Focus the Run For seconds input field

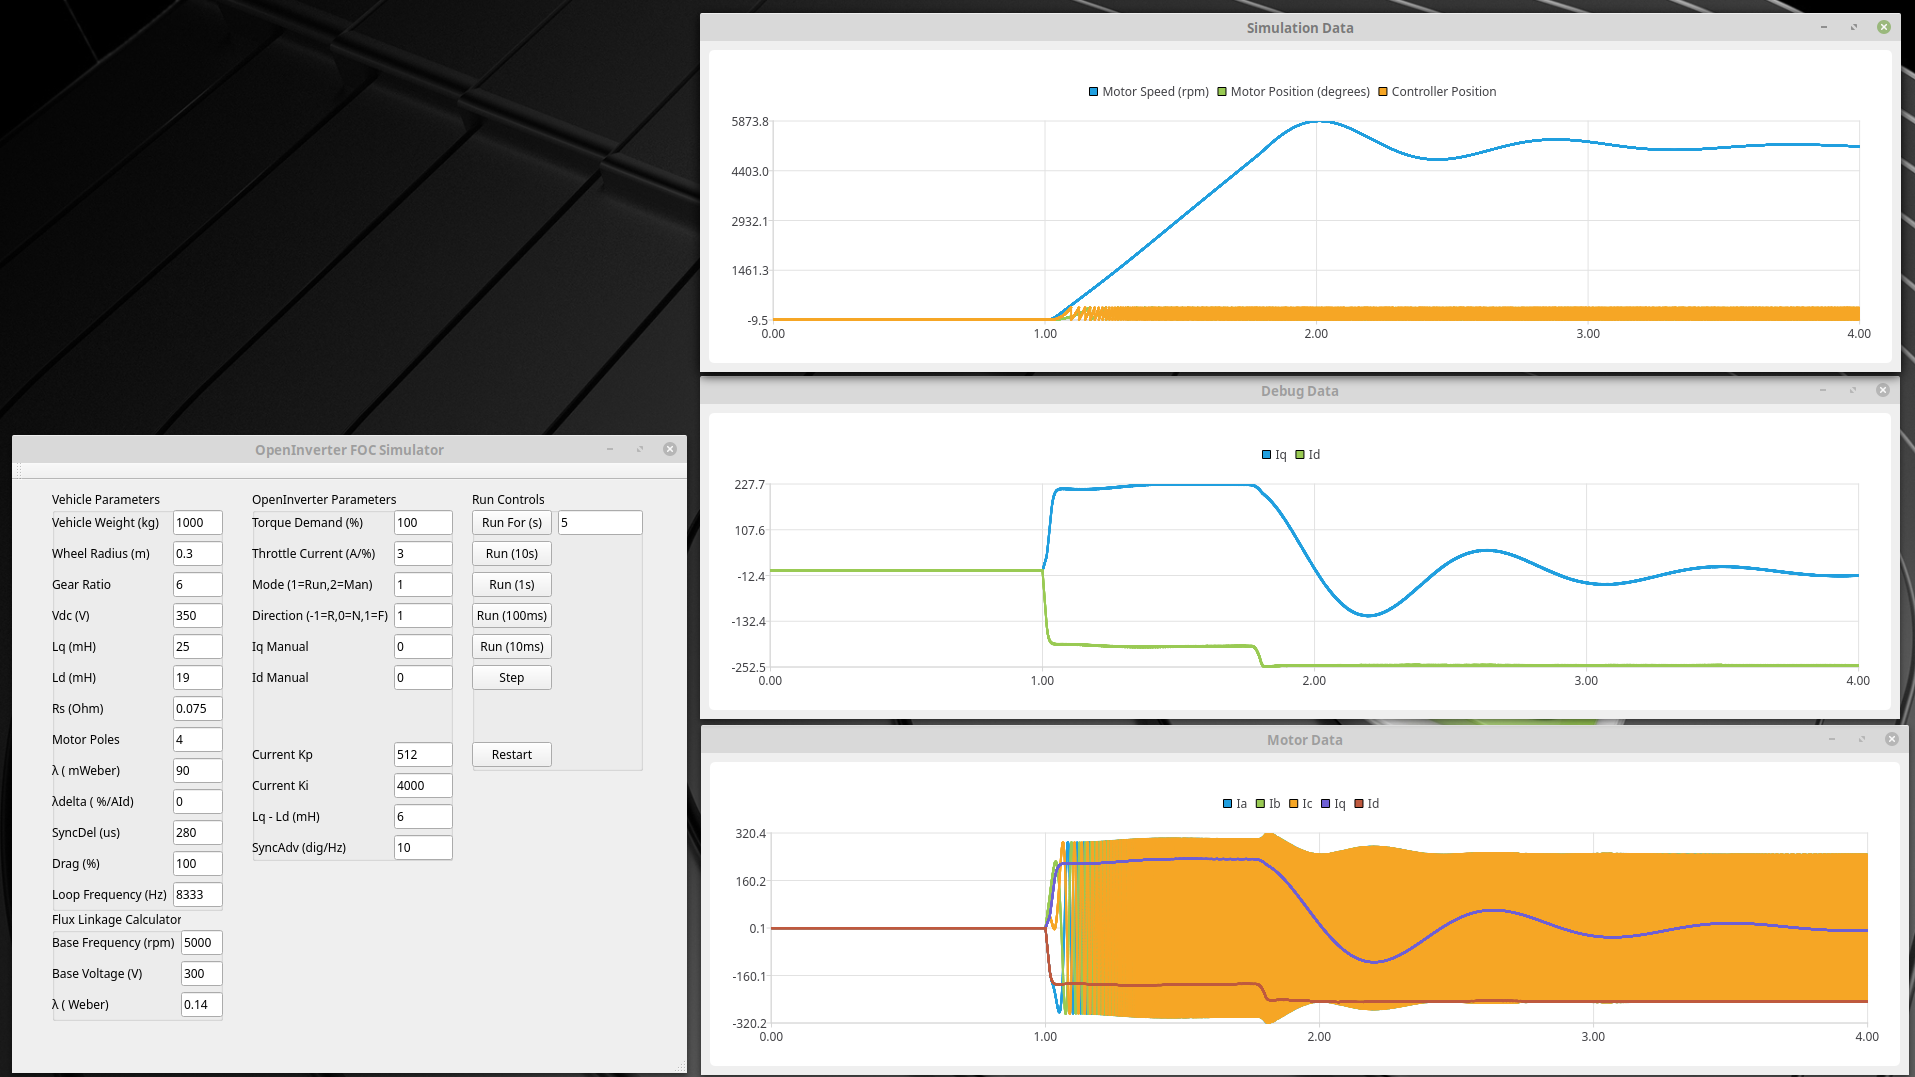[599, 523]
